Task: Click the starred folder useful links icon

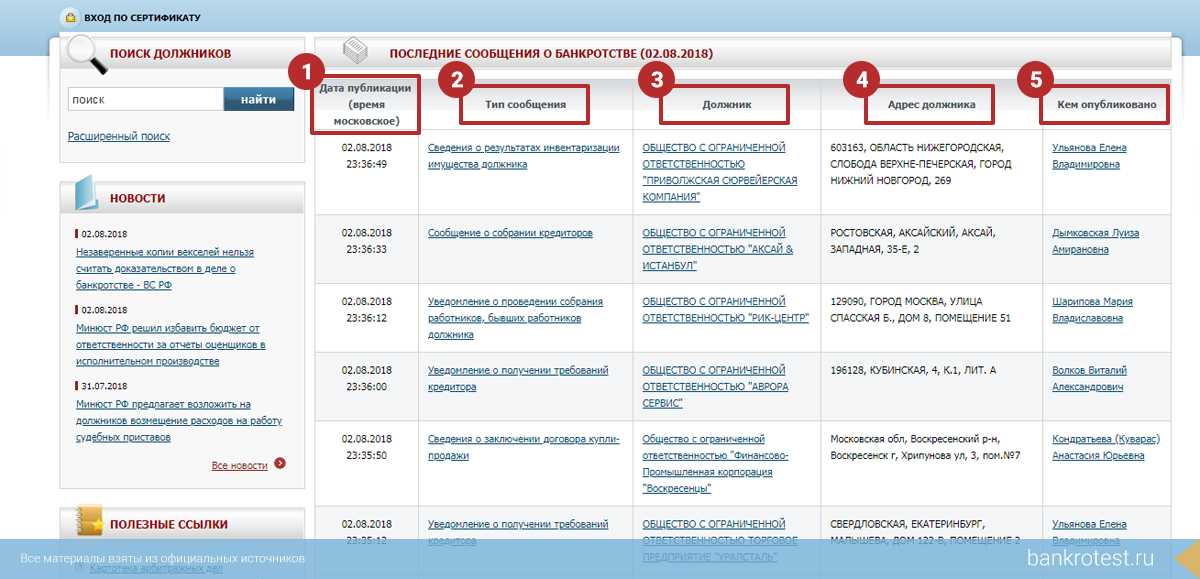Action: 88,521
